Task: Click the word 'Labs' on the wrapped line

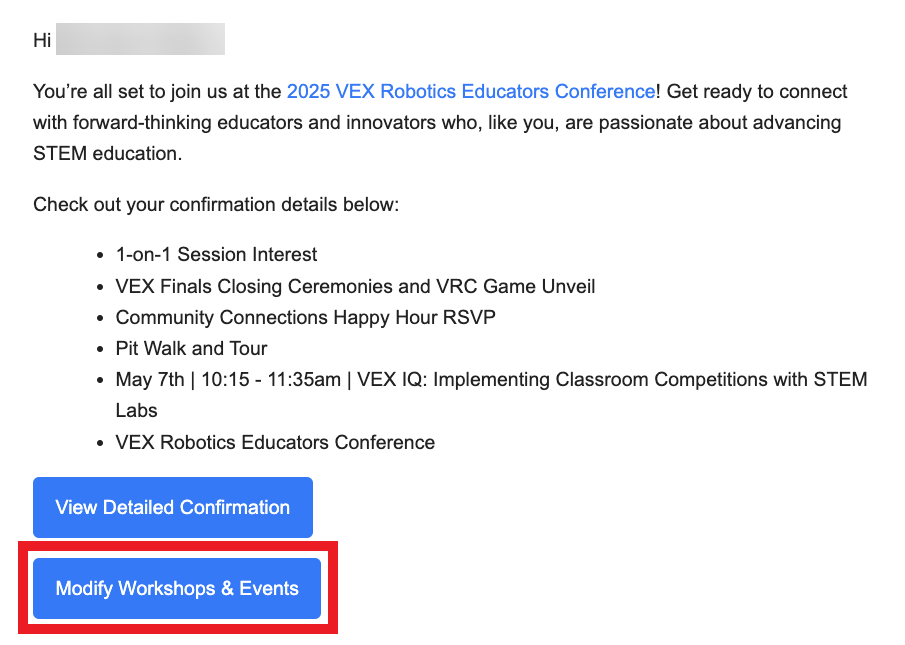Action: [137, 411]
